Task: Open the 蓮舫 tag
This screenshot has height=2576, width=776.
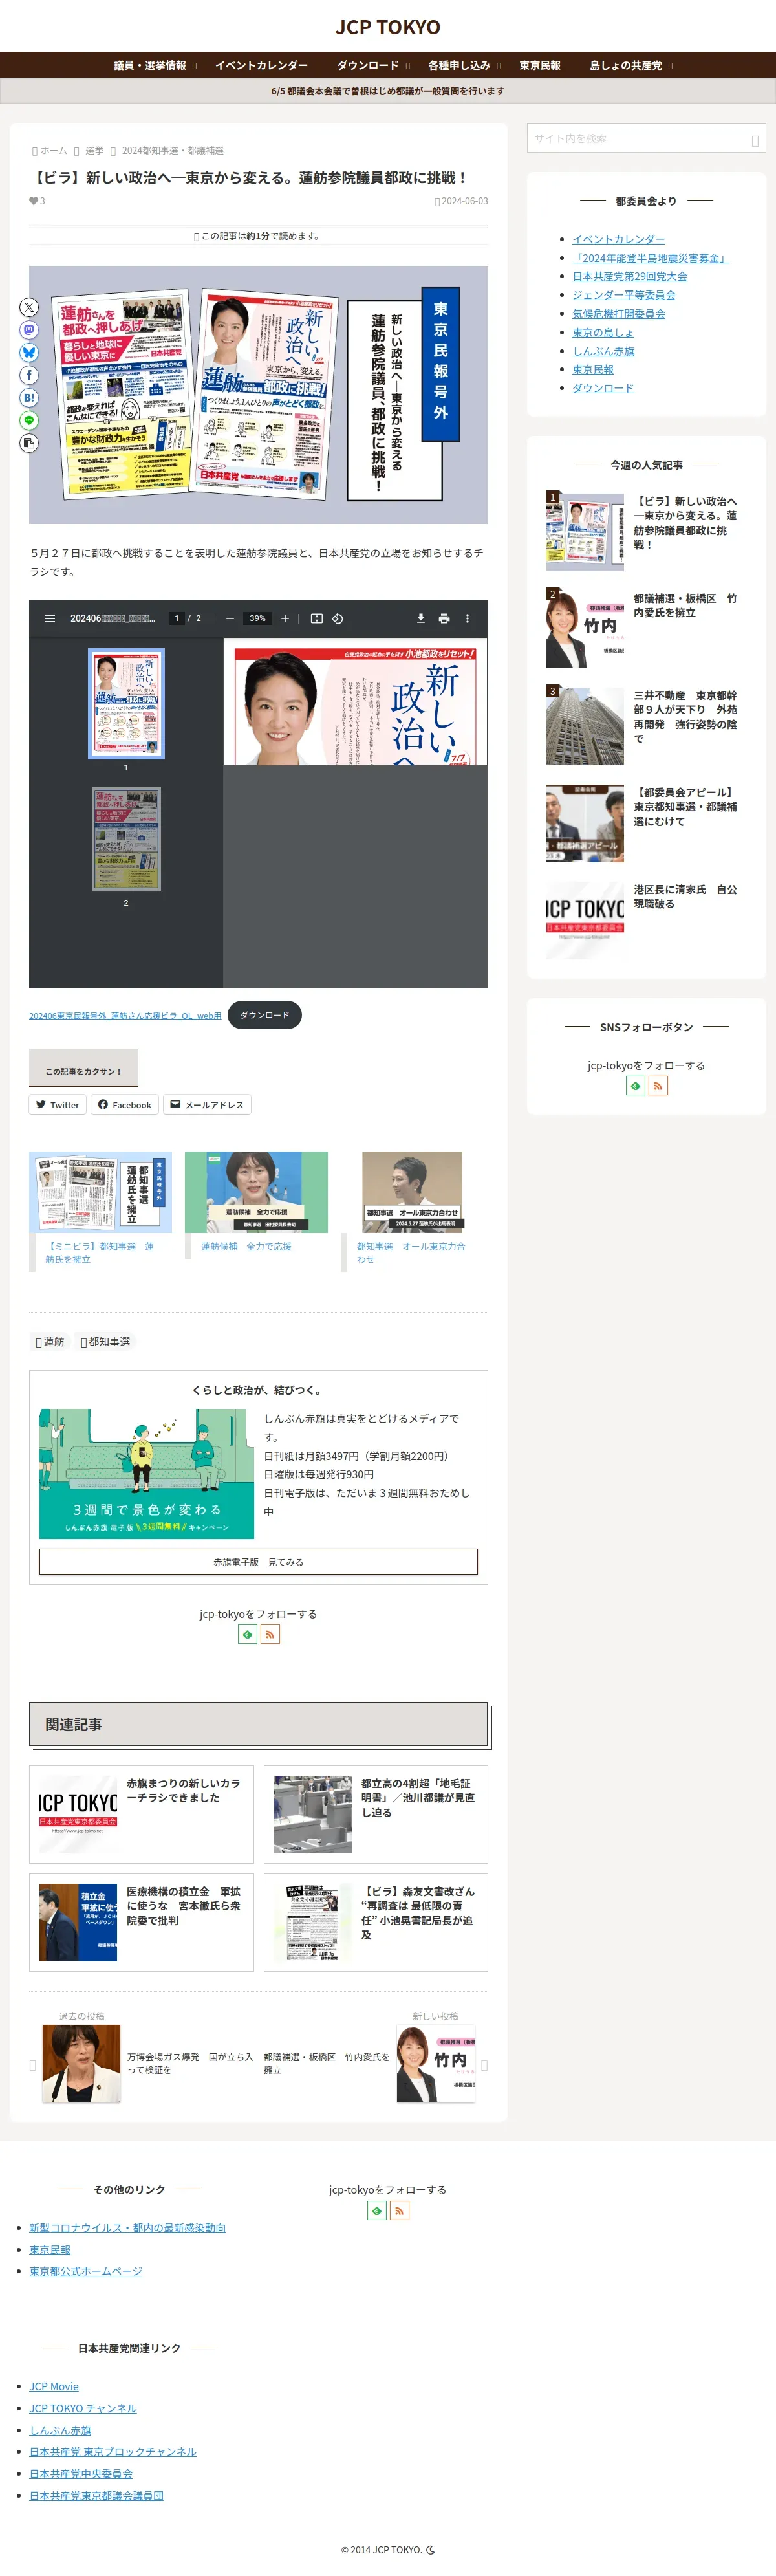Action: [x=50, y=1342]
